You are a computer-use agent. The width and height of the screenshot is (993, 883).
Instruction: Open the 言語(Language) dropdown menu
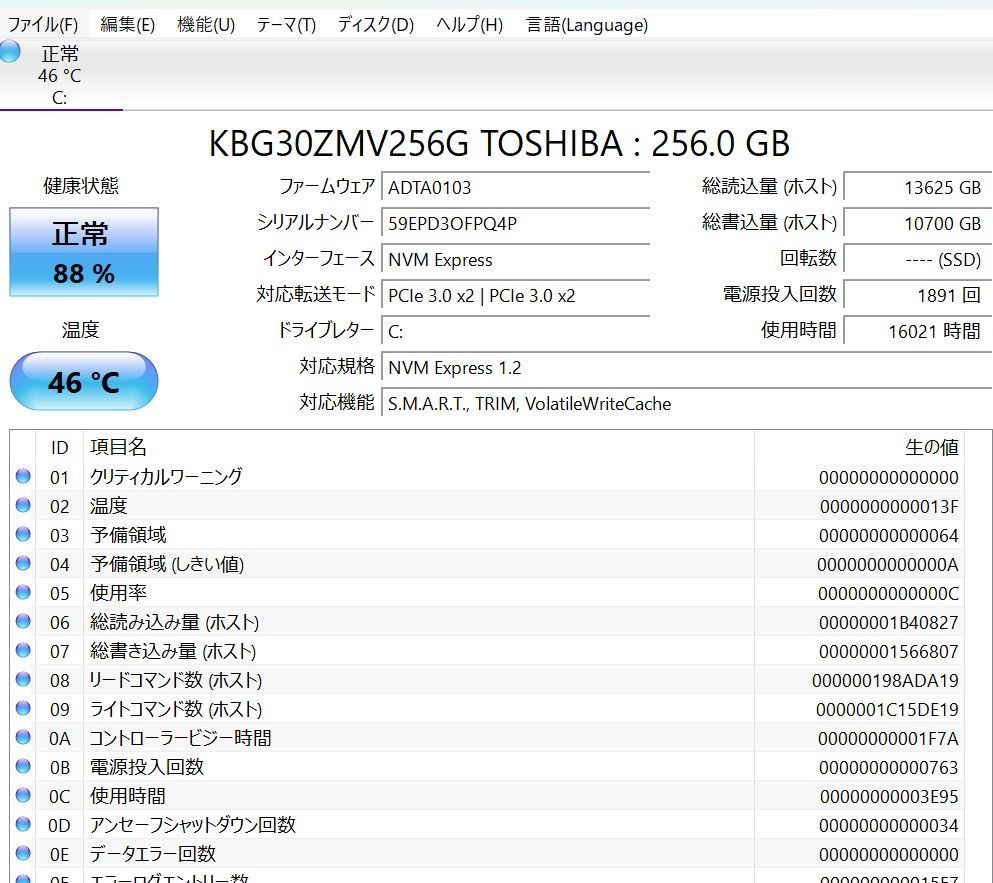coord(585,24)
